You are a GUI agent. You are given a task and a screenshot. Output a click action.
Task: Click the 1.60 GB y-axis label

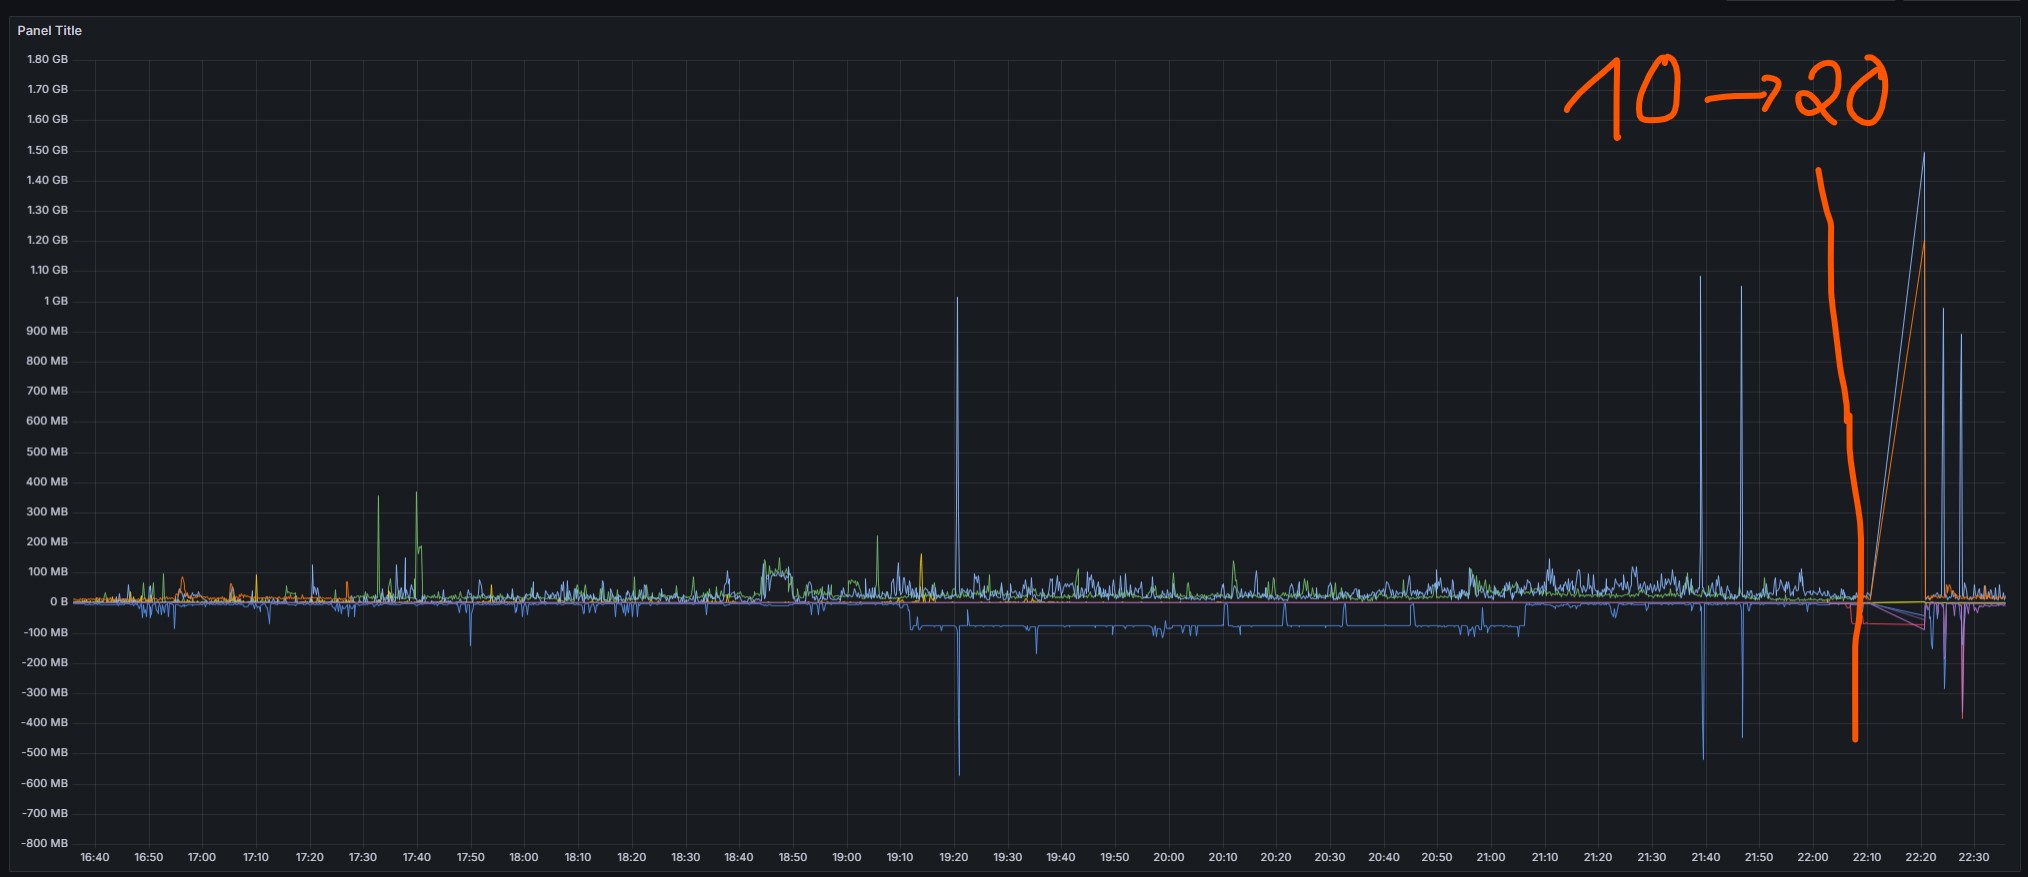pyautogui.click(x=47, y=119)
